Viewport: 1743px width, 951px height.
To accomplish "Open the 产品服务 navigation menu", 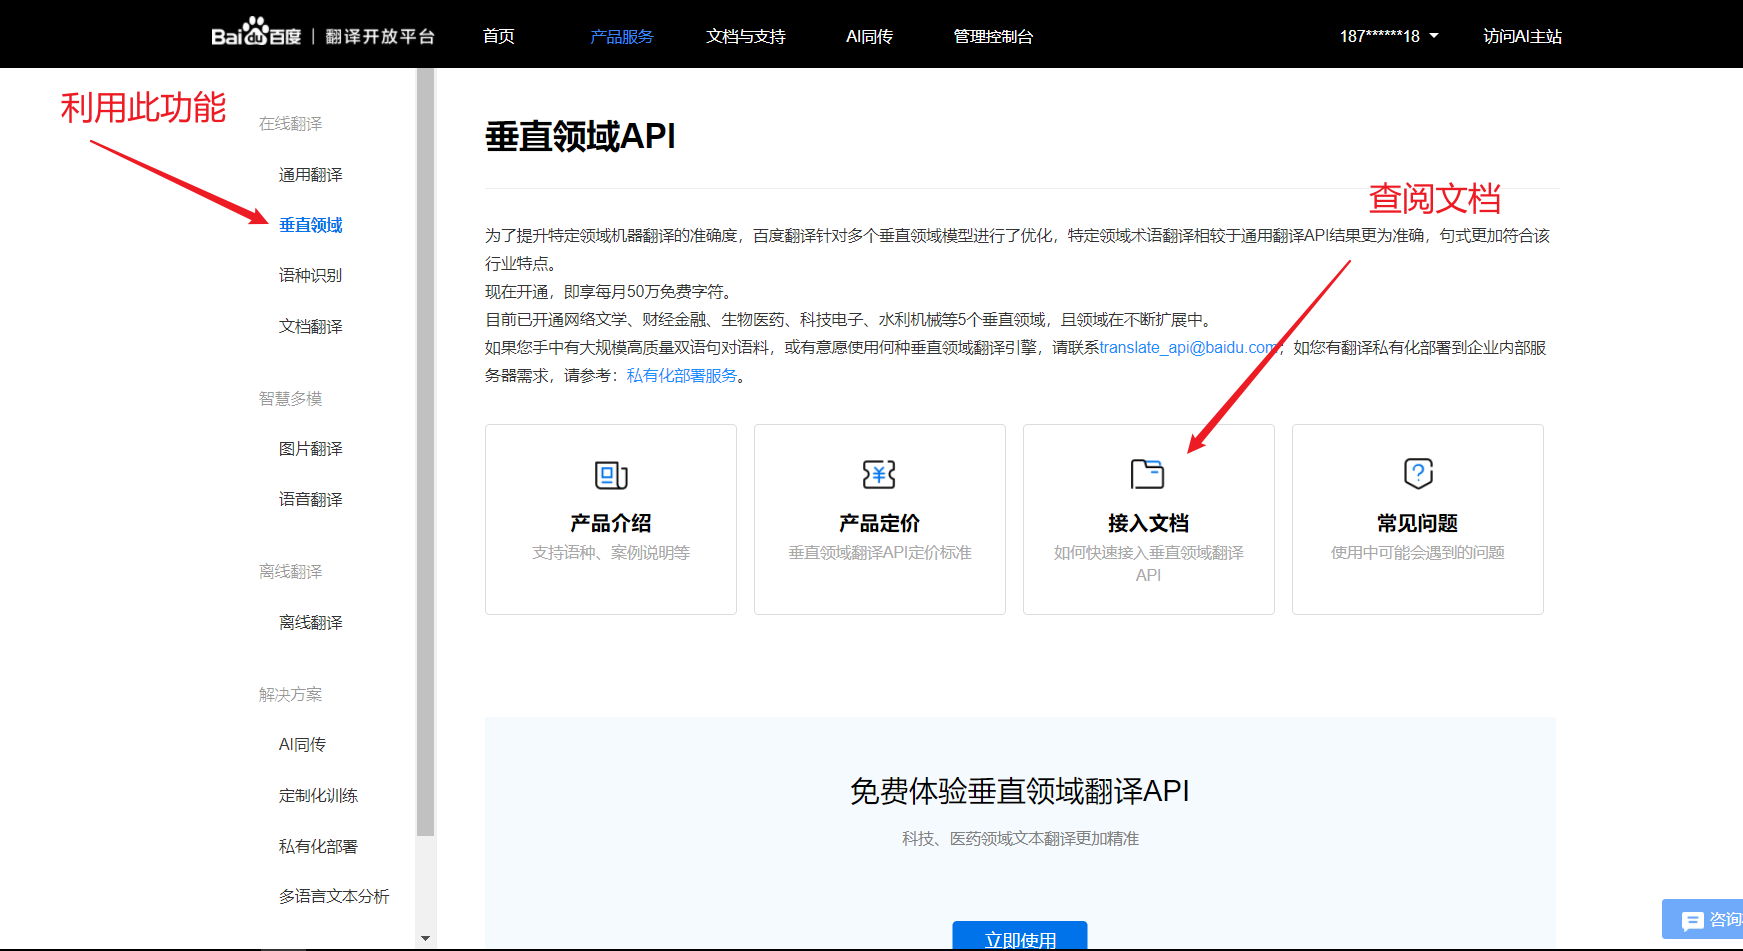I will pos(621,36).
